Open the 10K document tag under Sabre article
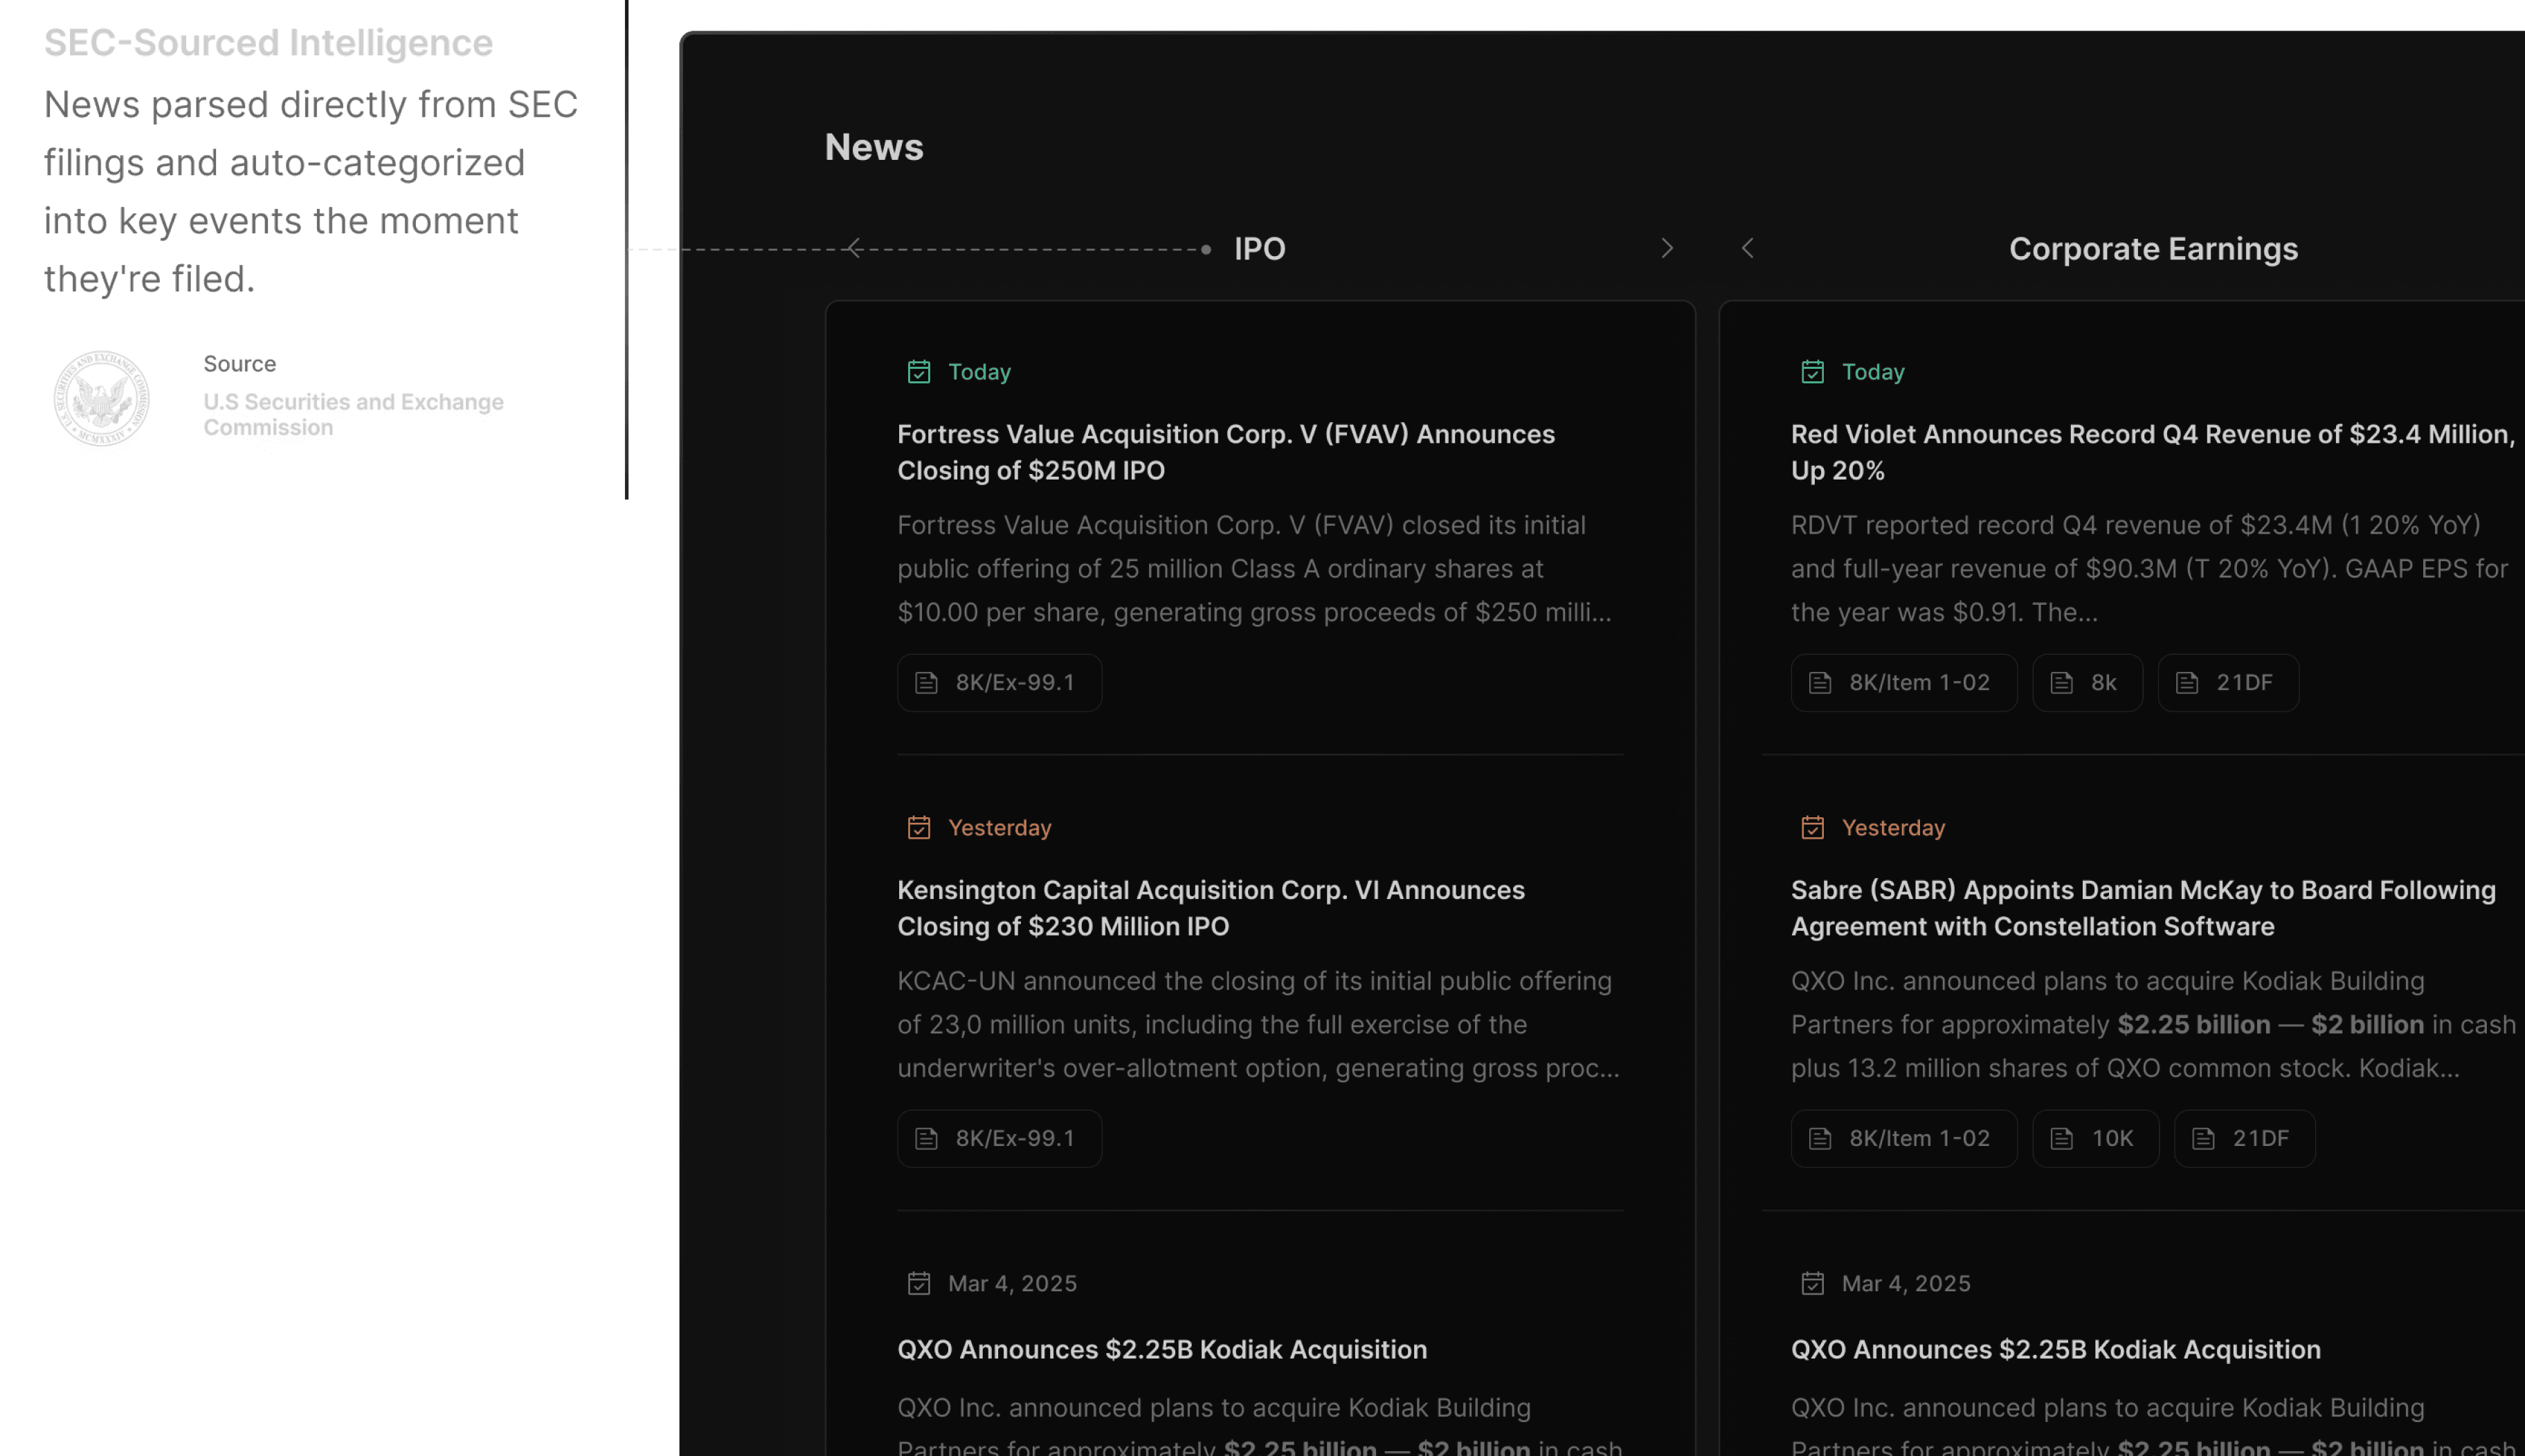The image size is (2525, 1456). coord(2095,1139)
